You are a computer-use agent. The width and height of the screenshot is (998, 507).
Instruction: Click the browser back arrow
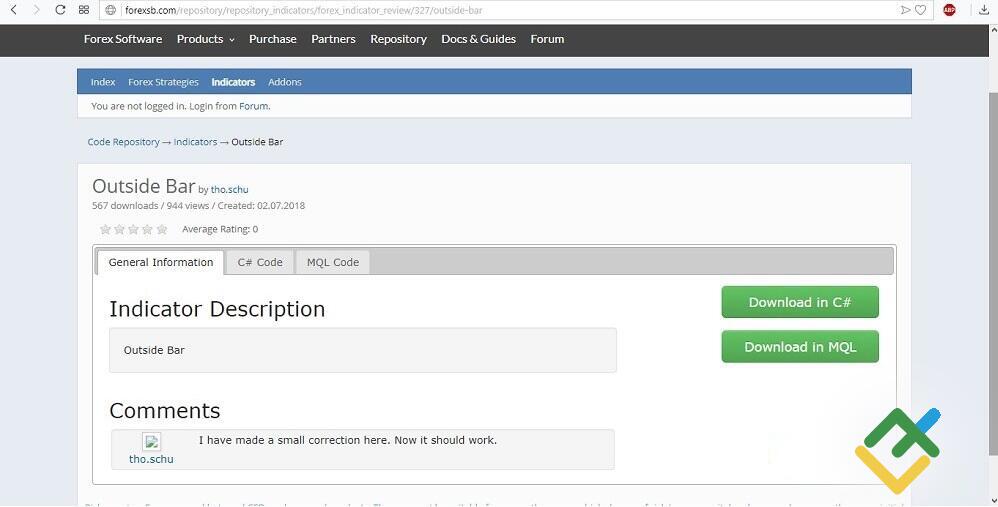(13, 10)
